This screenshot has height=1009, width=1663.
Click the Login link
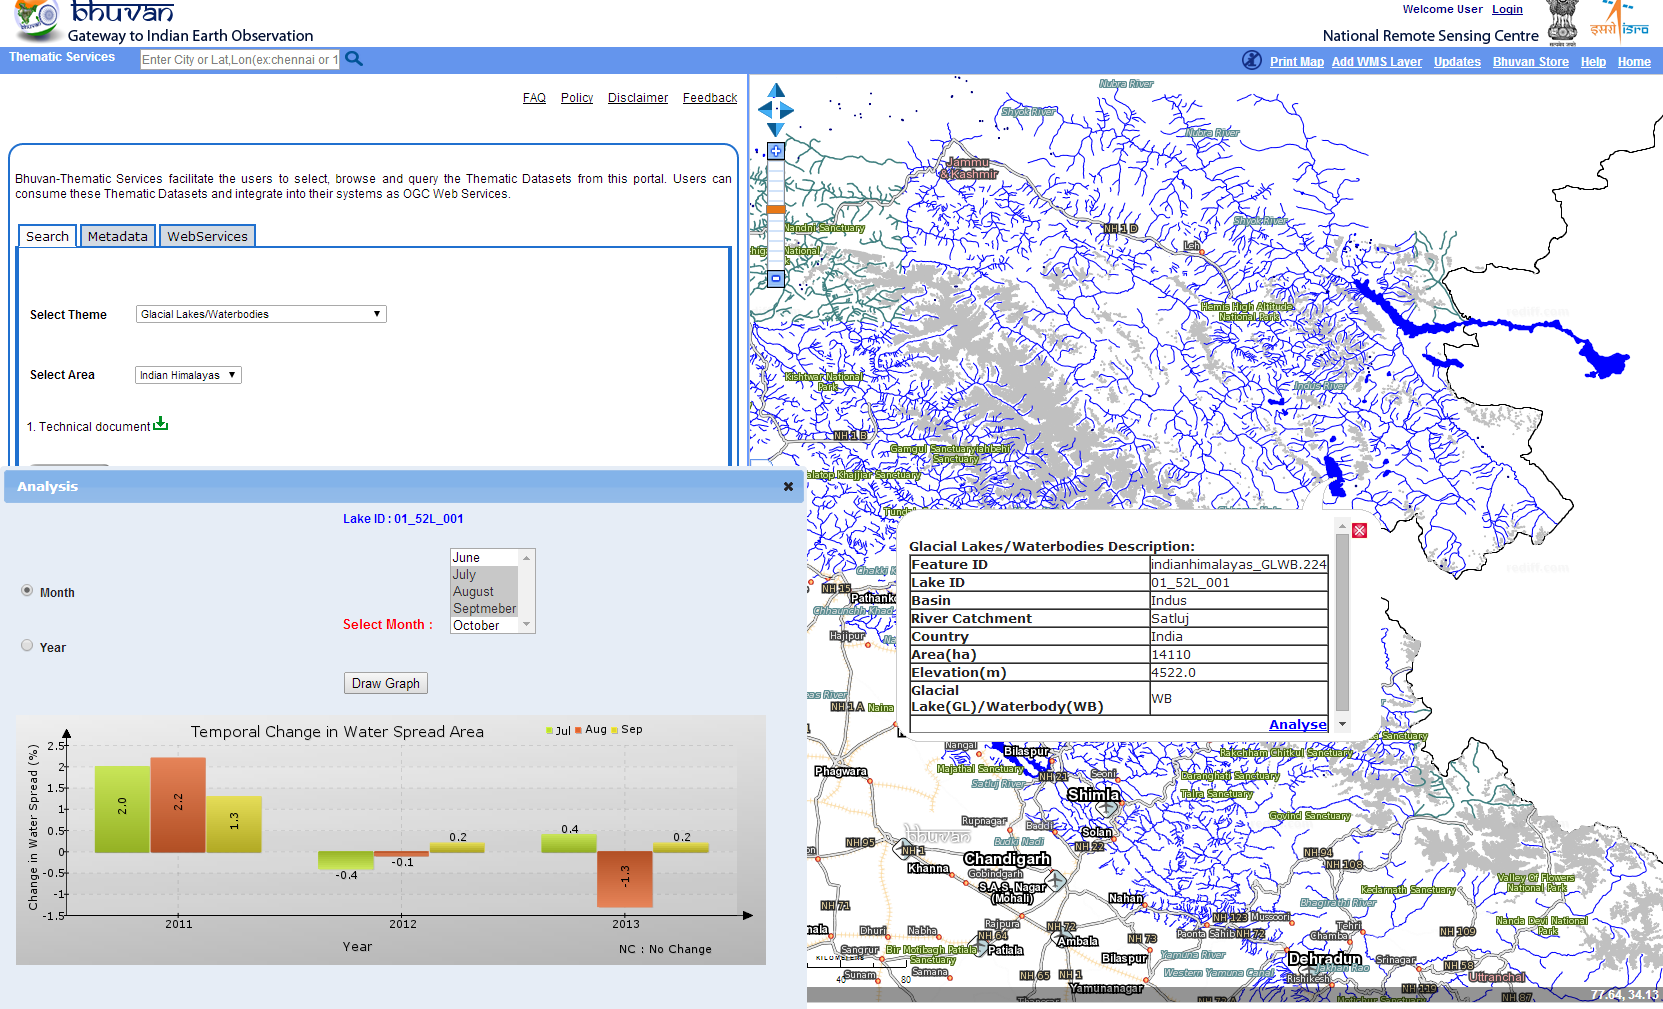pyautogui.click(x=1507, y=9)
